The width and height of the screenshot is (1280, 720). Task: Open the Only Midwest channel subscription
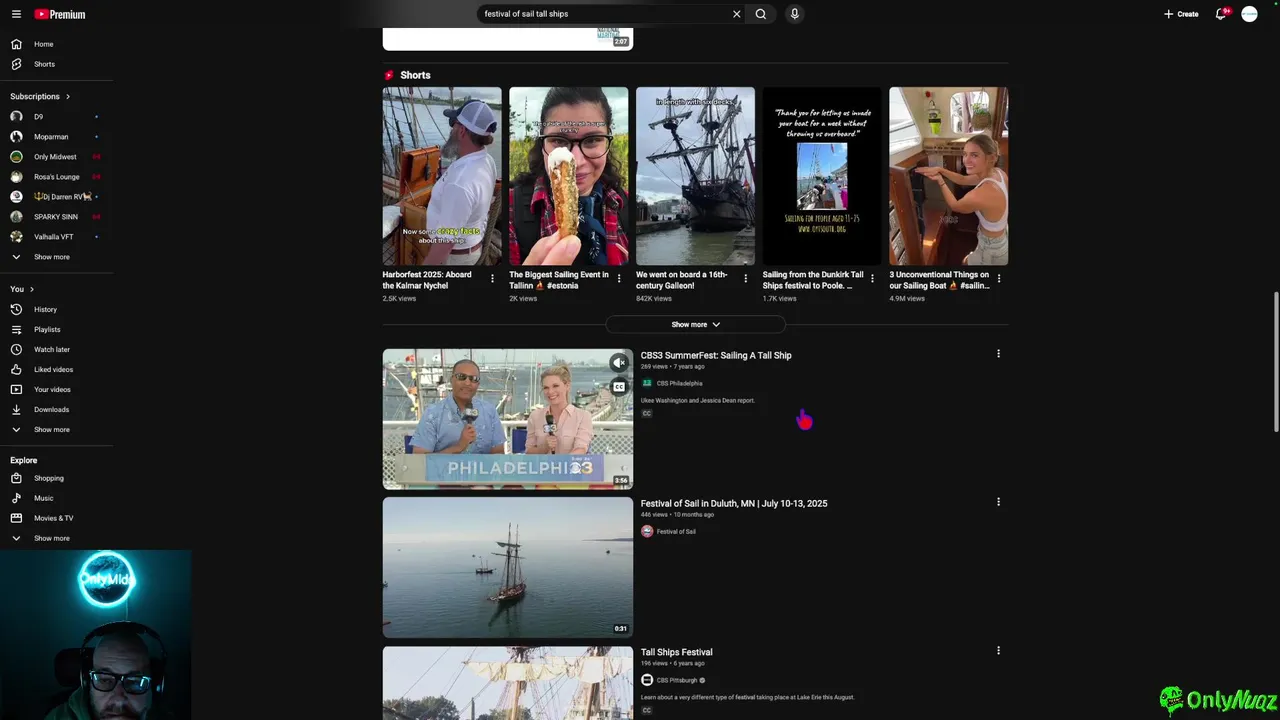(x=56, y=157)
